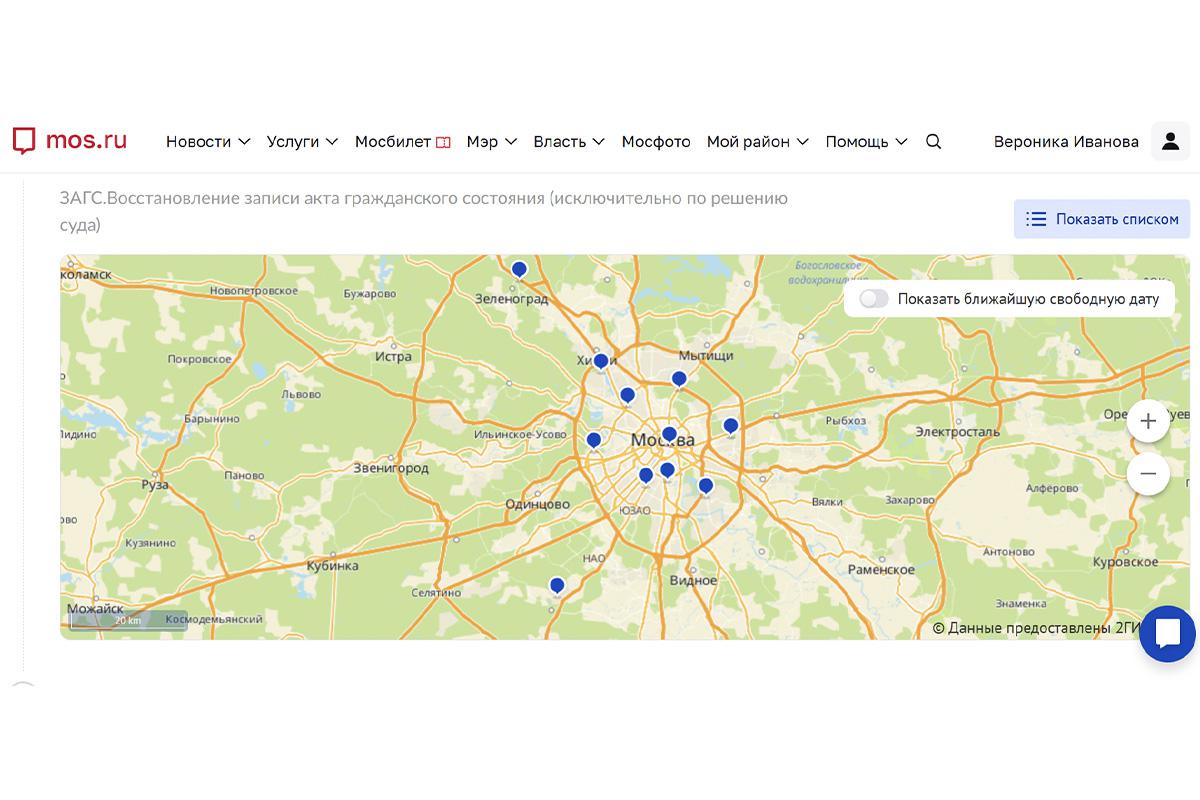
Task: Toggle show nearest free date switch
Action: point(873,299)
